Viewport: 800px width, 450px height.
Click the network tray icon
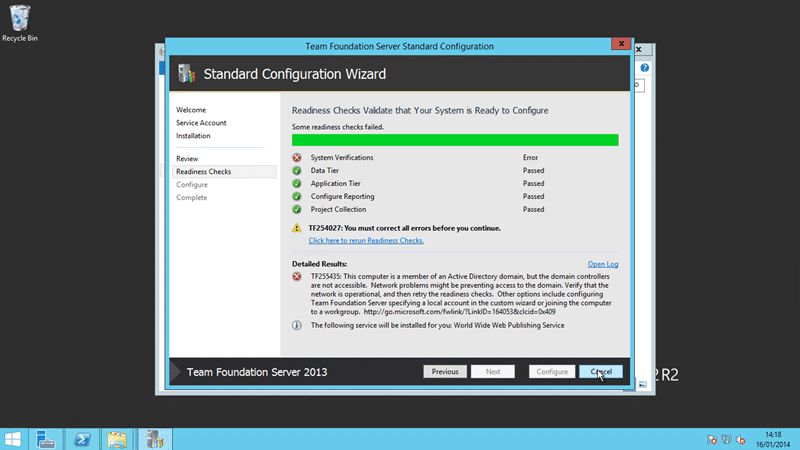point(727,439)
